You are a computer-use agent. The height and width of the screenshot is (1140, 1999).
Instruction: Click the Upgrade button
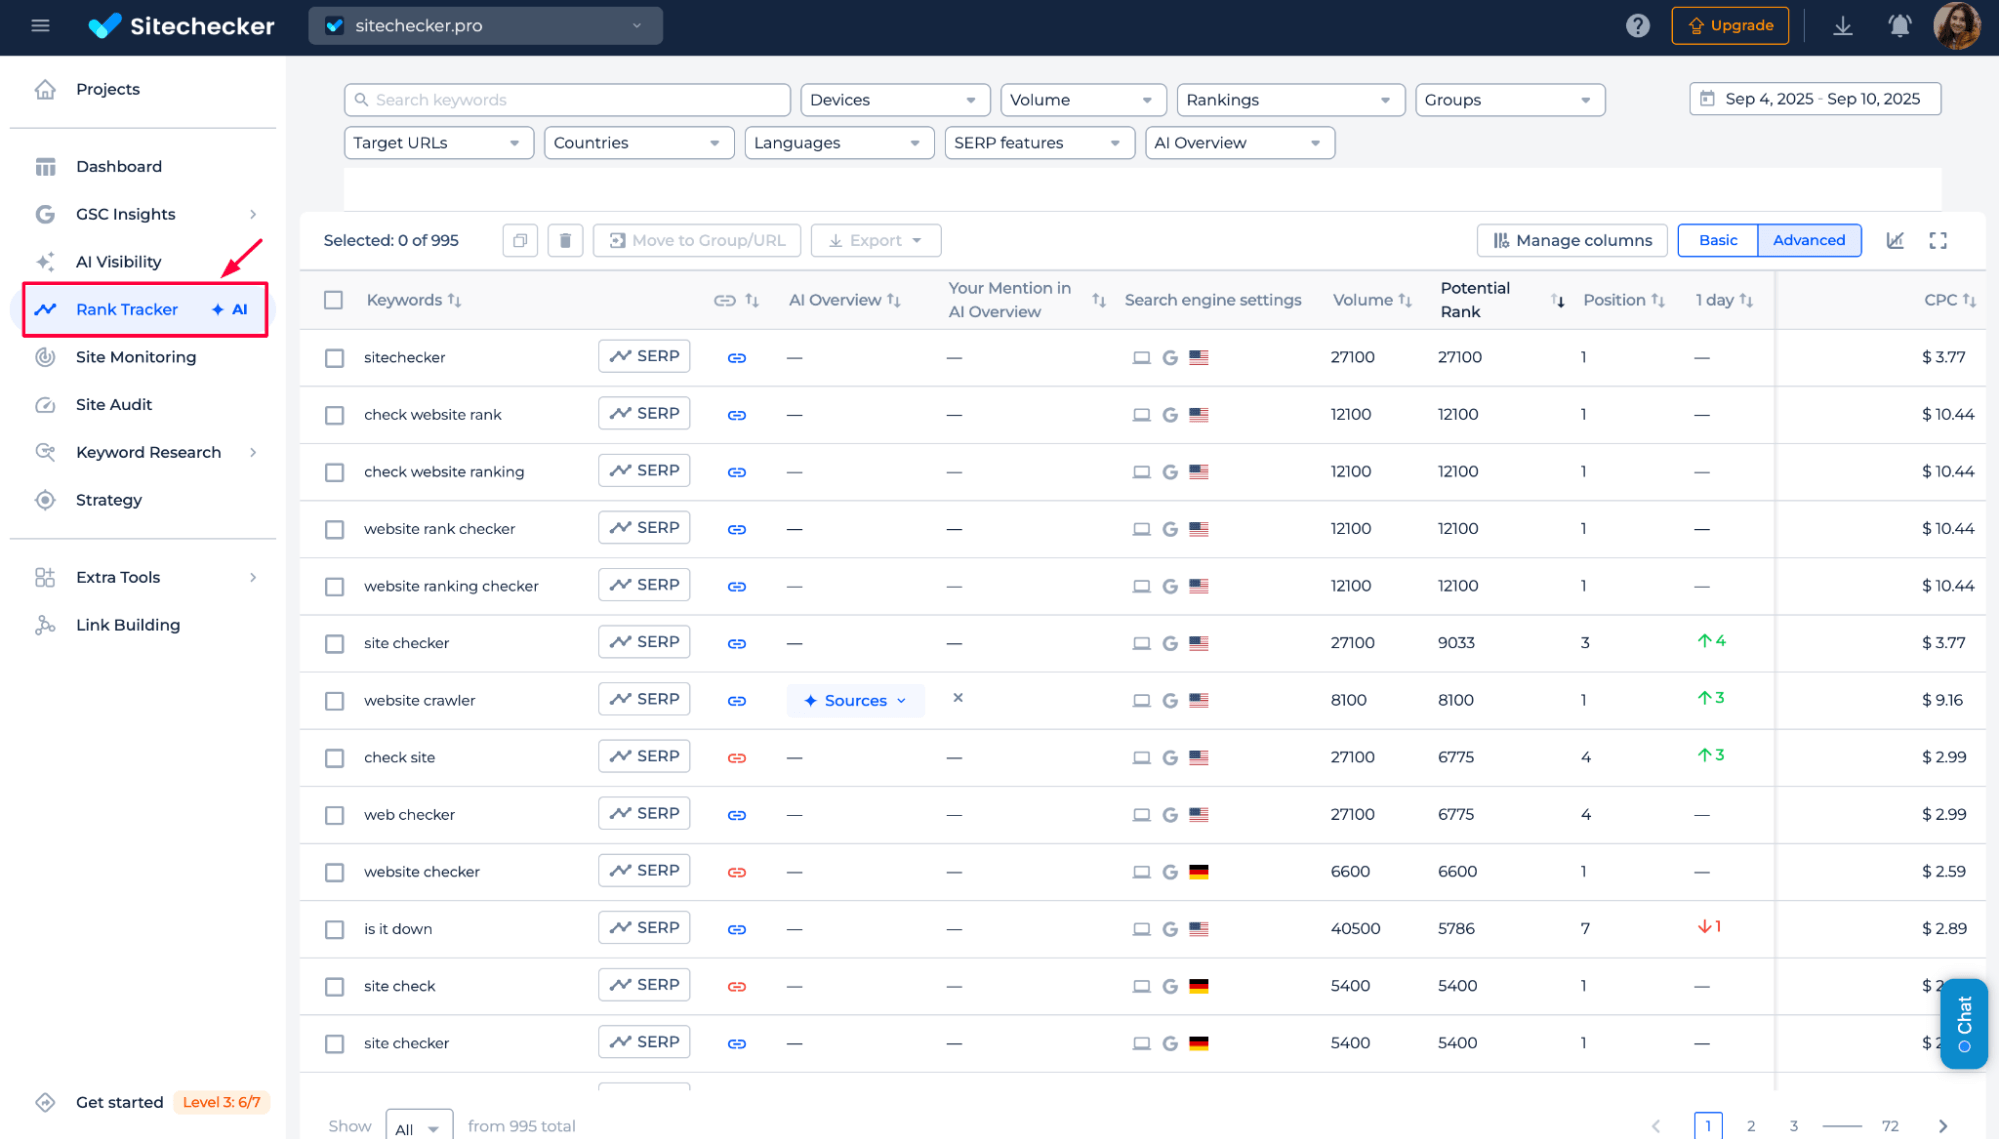(x=1730, y=26)
